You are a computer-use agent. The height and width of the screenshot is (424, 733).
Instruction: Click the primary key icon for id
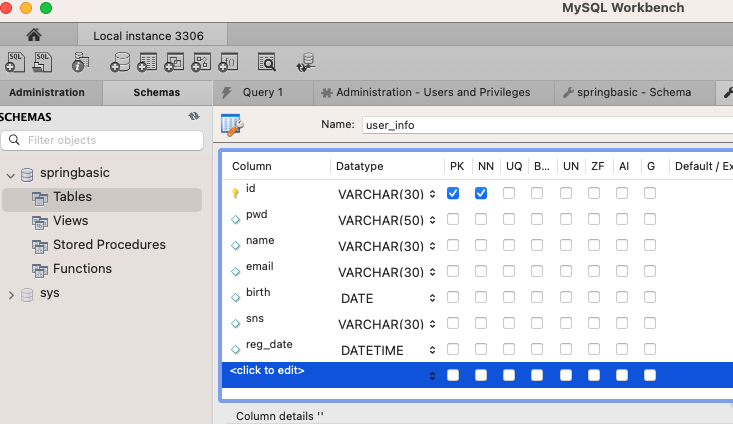tap(235, 193)
